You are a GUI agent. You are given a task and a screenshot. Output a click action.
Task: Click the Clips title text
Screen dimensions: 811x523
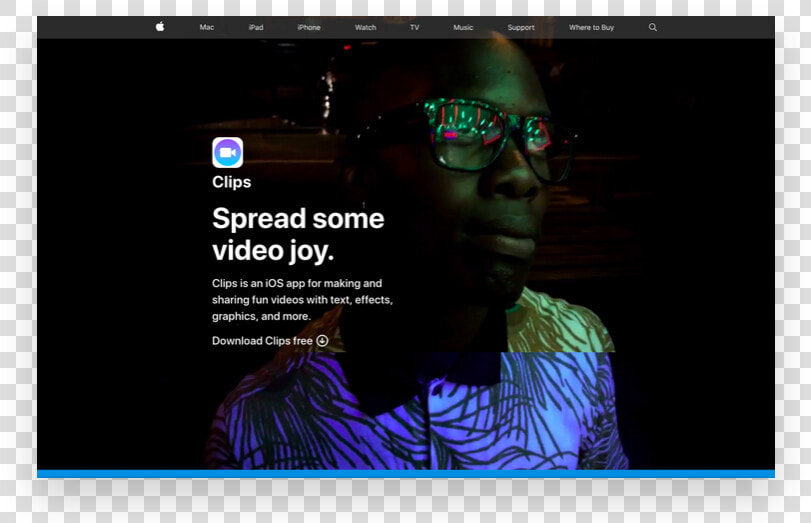click(232, 182)
